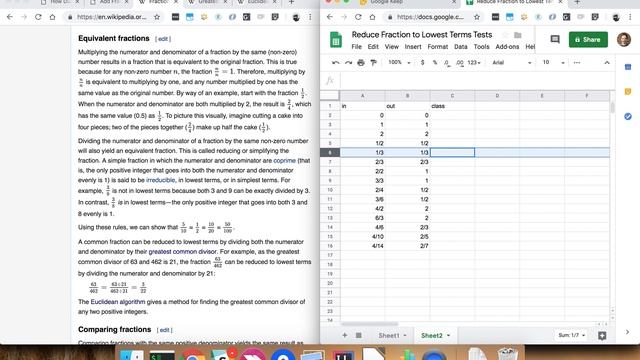The width and height of the screenshot is (640, 360).
Task: Reload the Wikipedia page
Action: tap(38, 17)
